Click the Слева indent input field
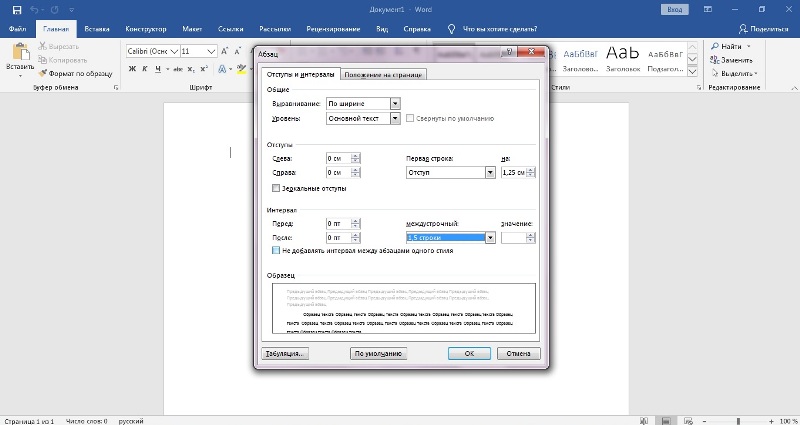Image resolution: width=800 pixels, height=425 pixels. (x=338, y=159)
